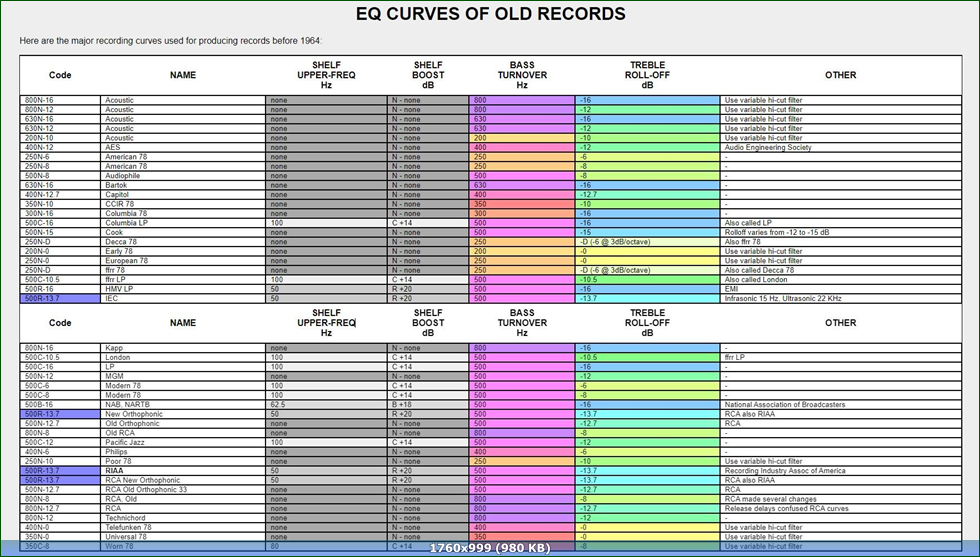Click the "Pacific Jazz" name cell

pos(182,442)
